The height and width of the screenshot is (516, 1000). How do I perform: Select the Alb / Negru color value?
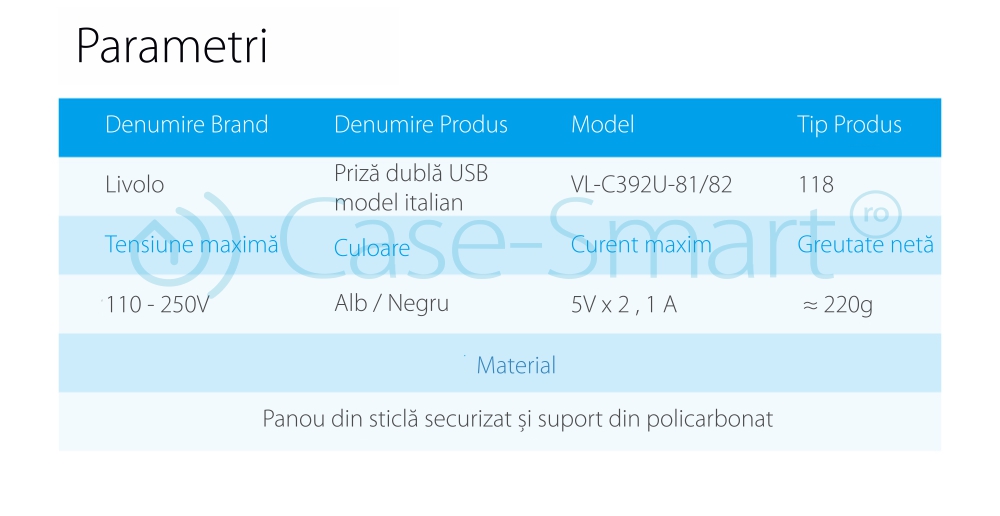point(391,304)
